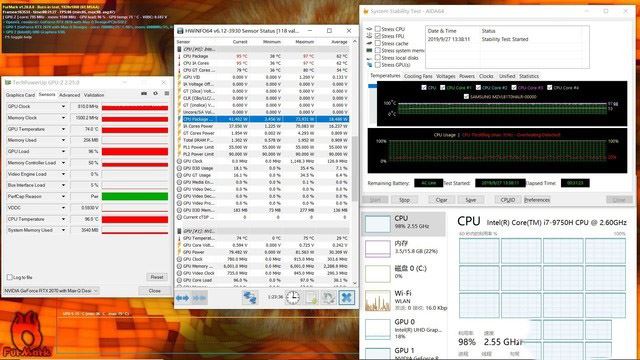This screenshot has height=360, width=640.
Task: Click GPU Power lightning icon in HWiNFO
Action: (179, 252)
